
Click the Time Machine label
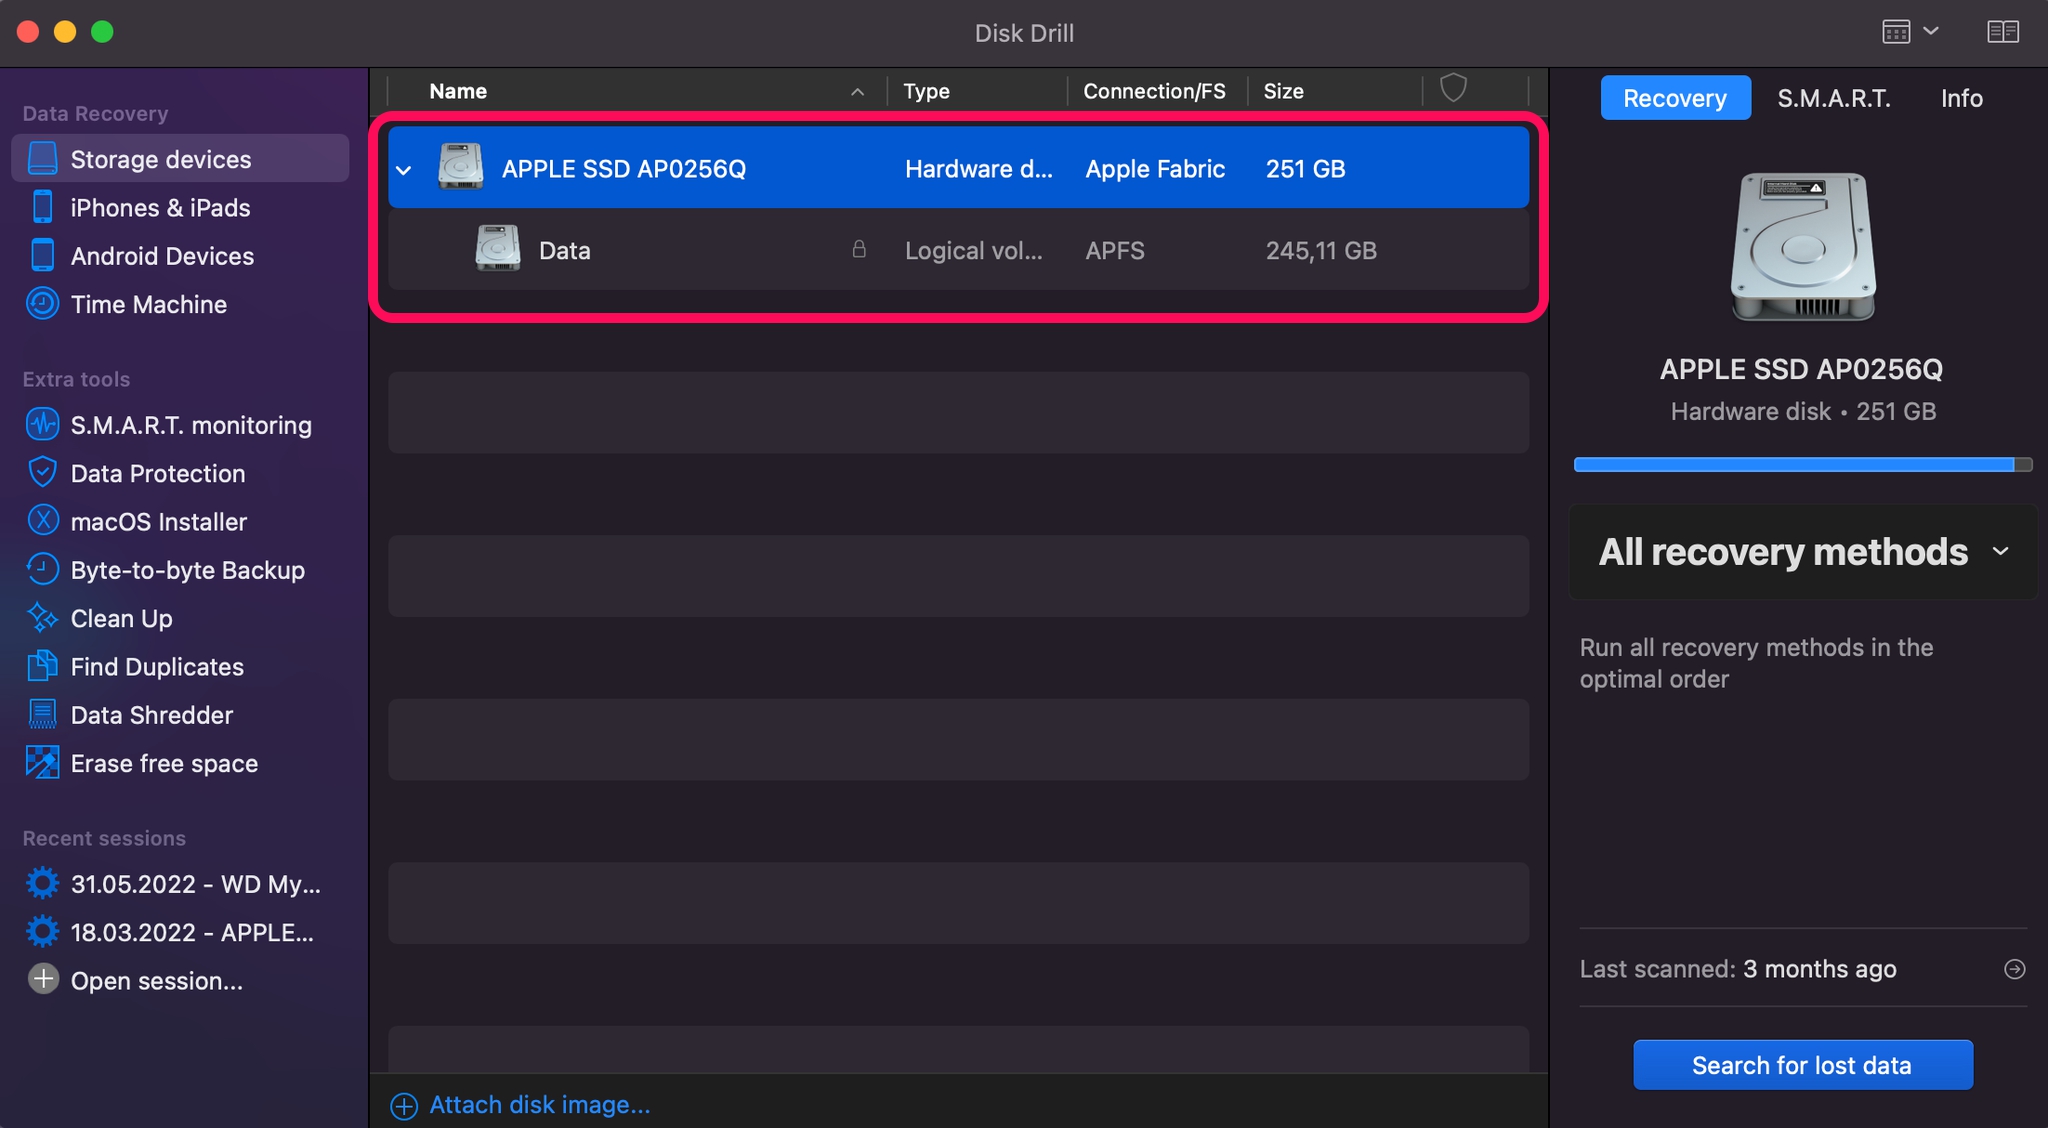coord(149,304)
